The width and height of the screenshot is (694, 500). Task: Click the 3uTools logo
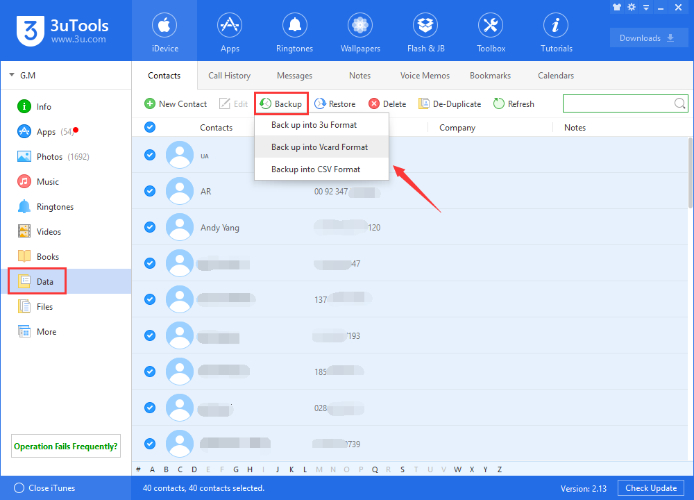[62, 31]
